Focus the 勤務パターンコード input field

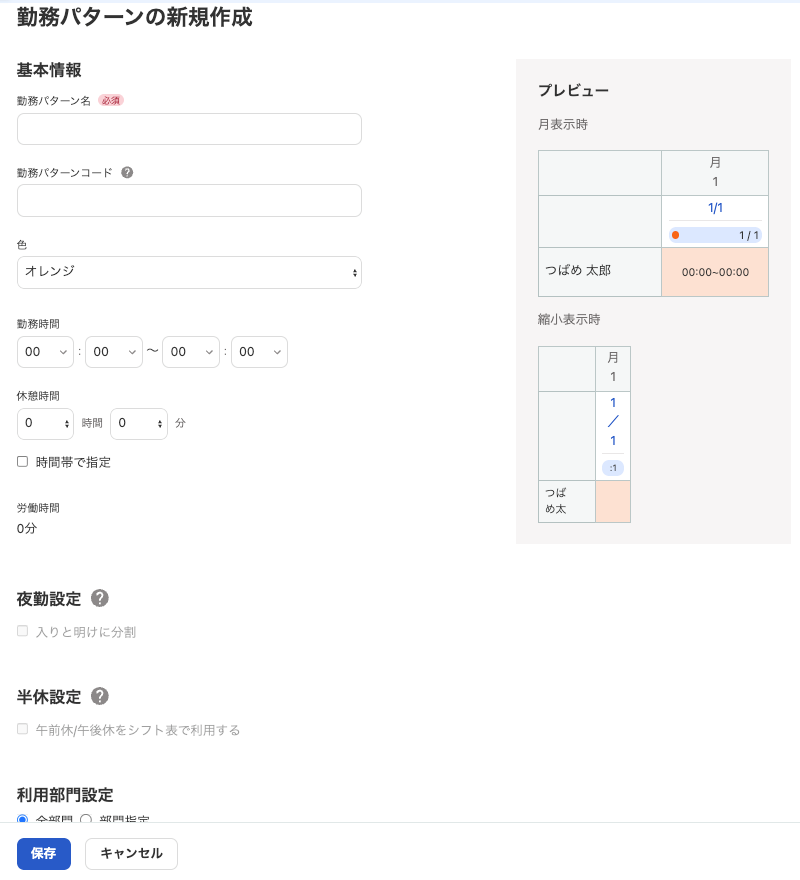pos(189,200)
